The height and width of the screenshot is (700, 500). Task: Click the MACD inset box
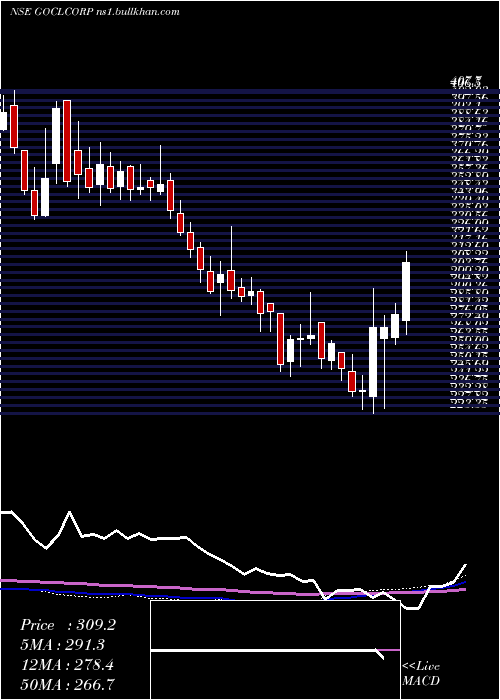pyautogui.click(x=275, y=650)
